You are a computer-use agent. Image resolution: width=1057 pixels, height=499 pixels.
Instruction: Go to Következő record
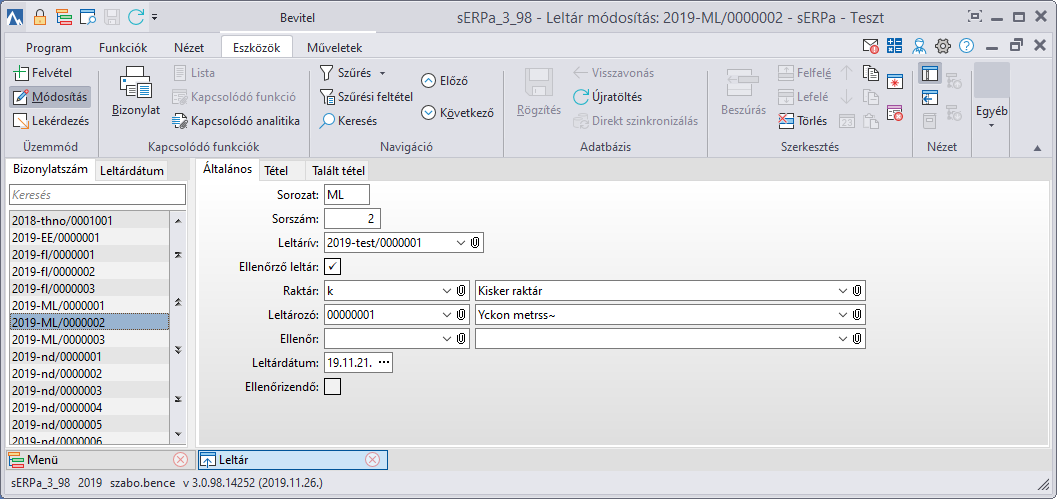(x=457, y=113)
